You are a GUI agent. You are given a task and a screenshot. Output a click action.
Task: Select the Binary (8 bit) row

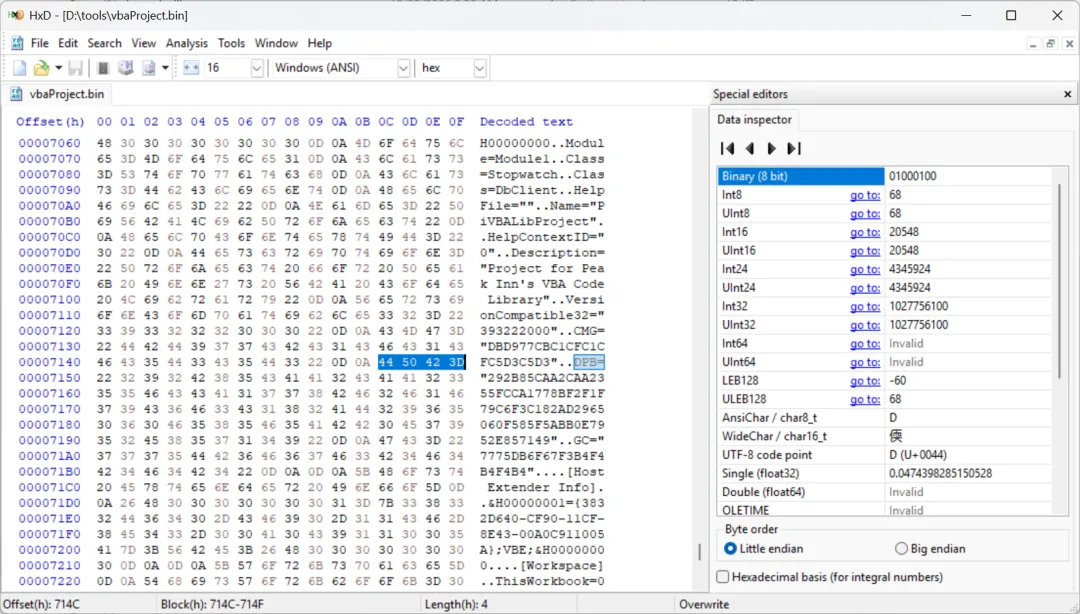[884, 176]
